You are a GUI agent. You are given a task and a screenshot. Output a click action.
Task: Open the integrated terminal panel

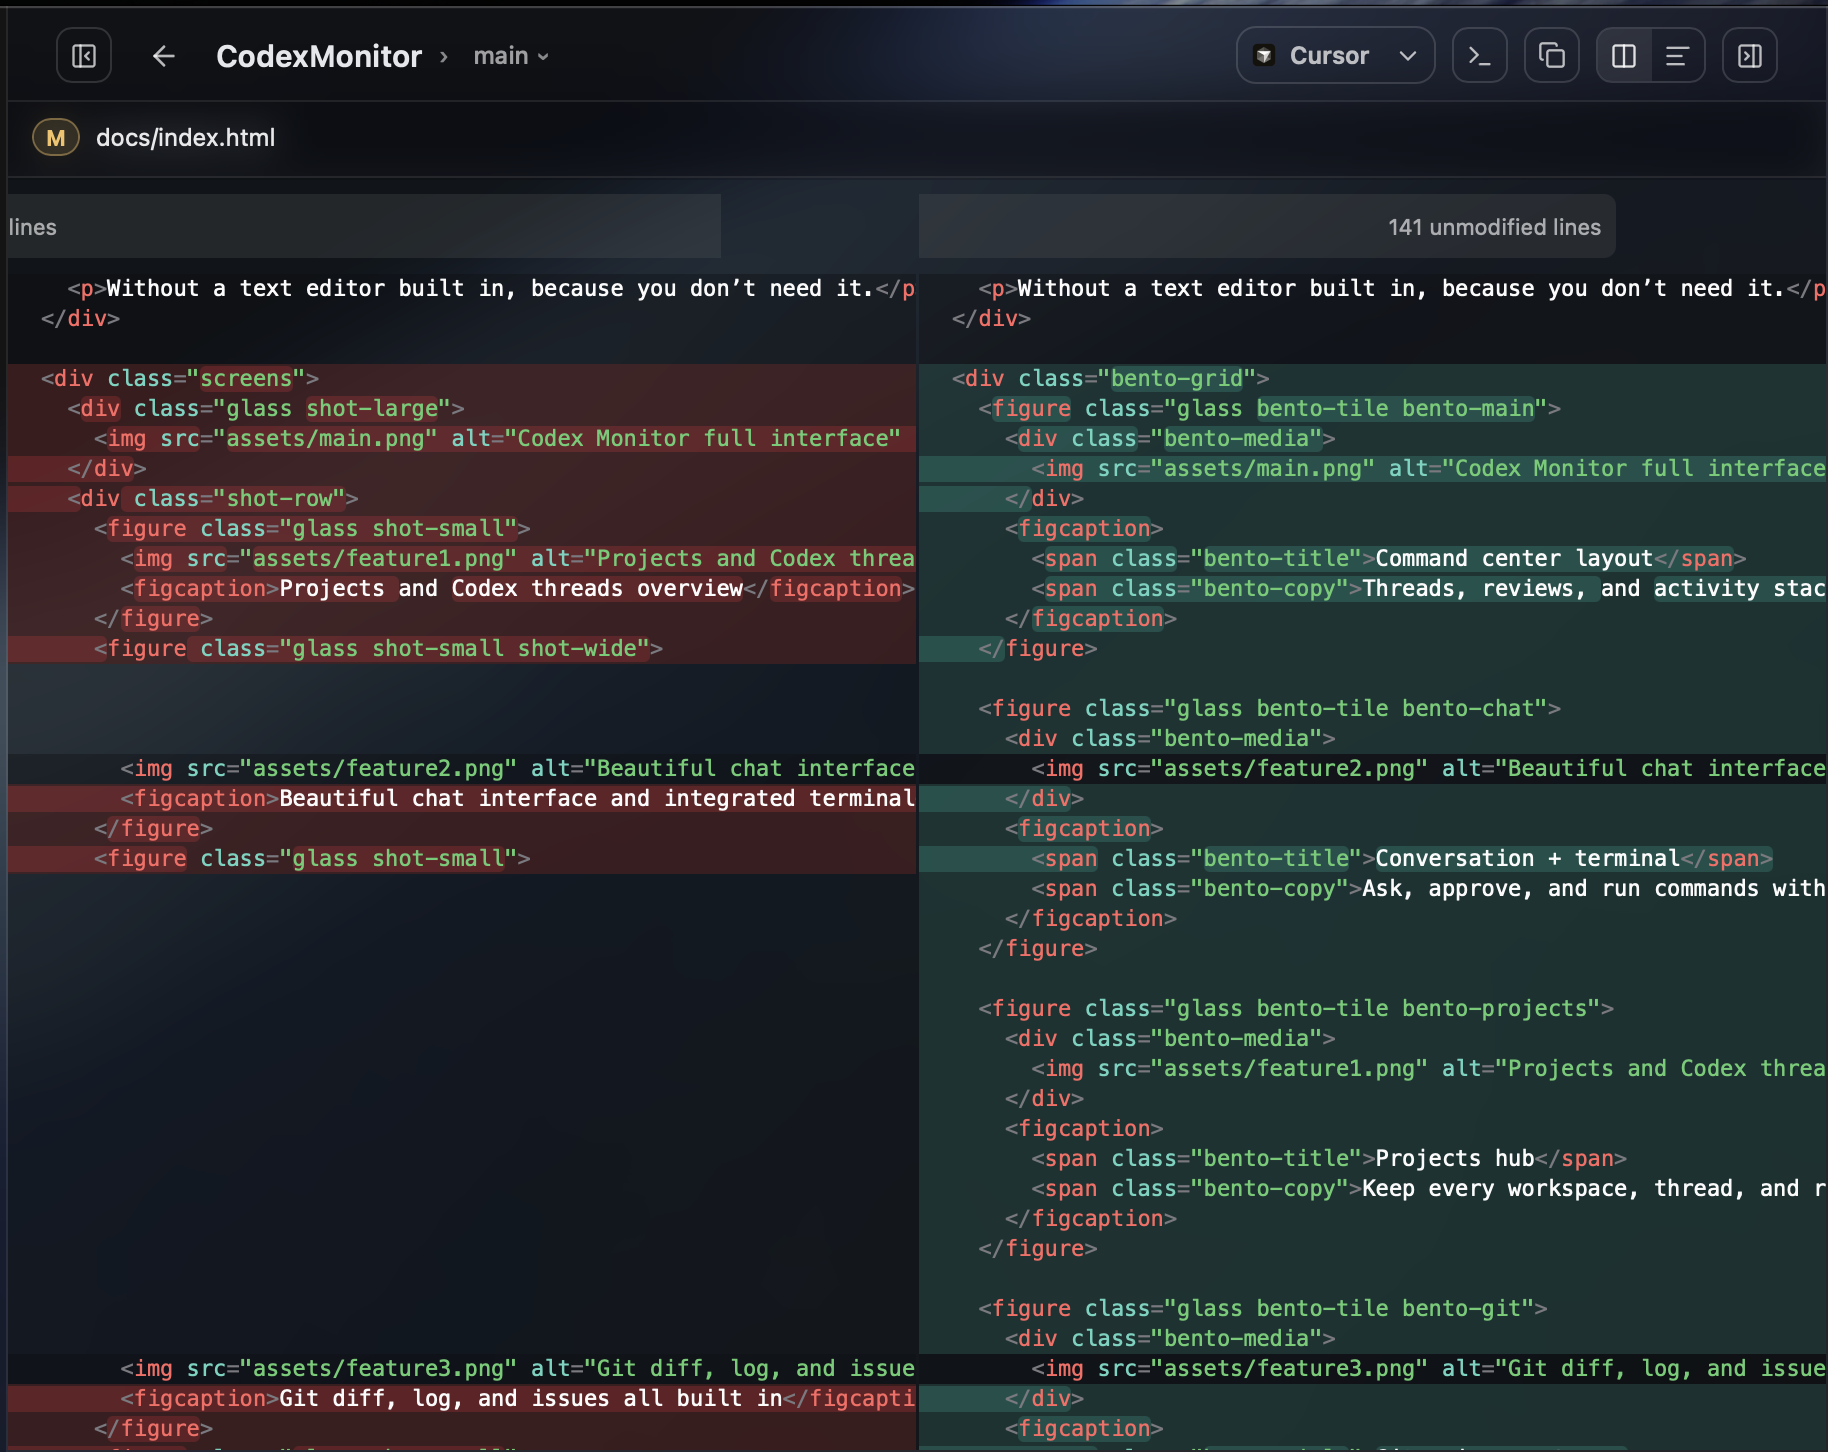click(1479, 55)
